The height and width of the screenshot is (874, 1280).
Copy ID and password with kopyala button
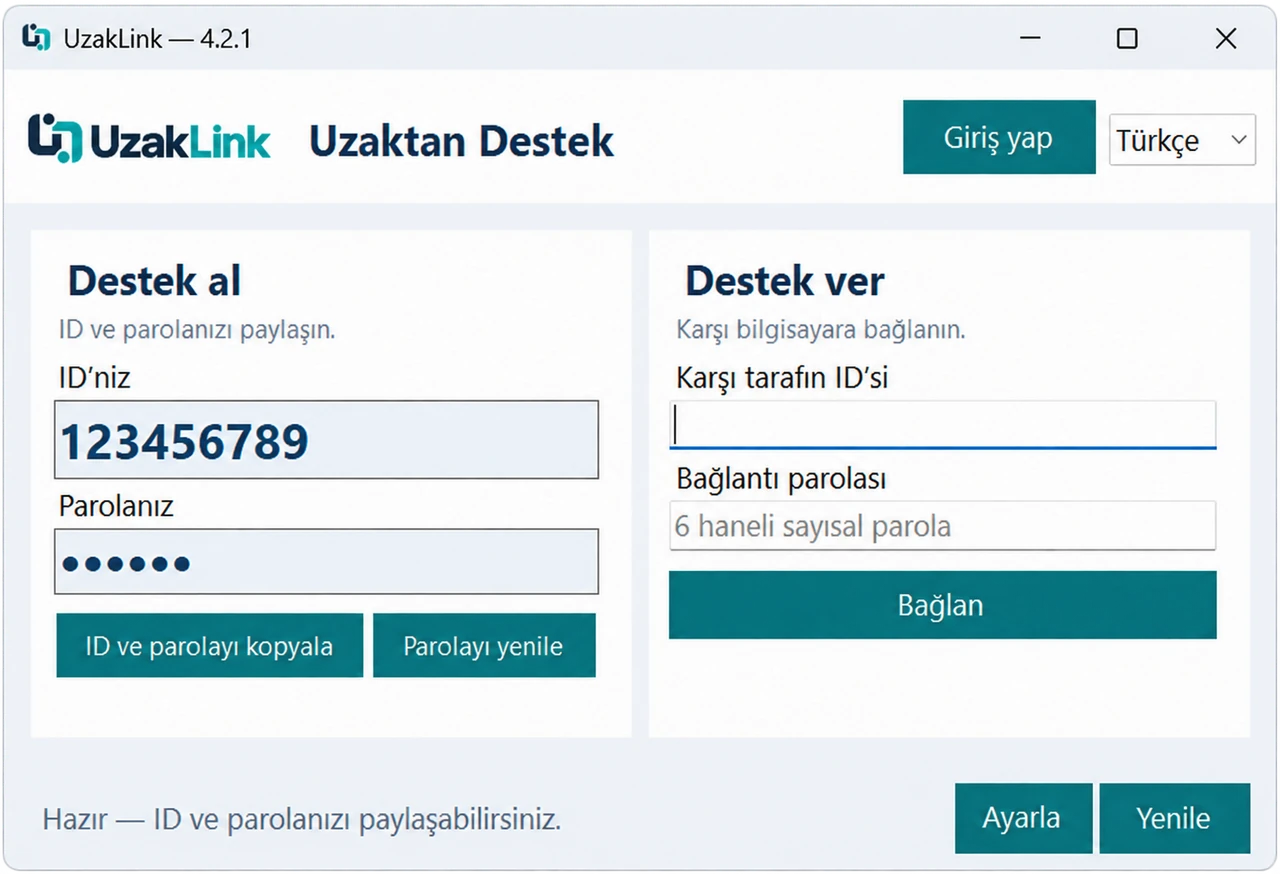coord(209,646)
